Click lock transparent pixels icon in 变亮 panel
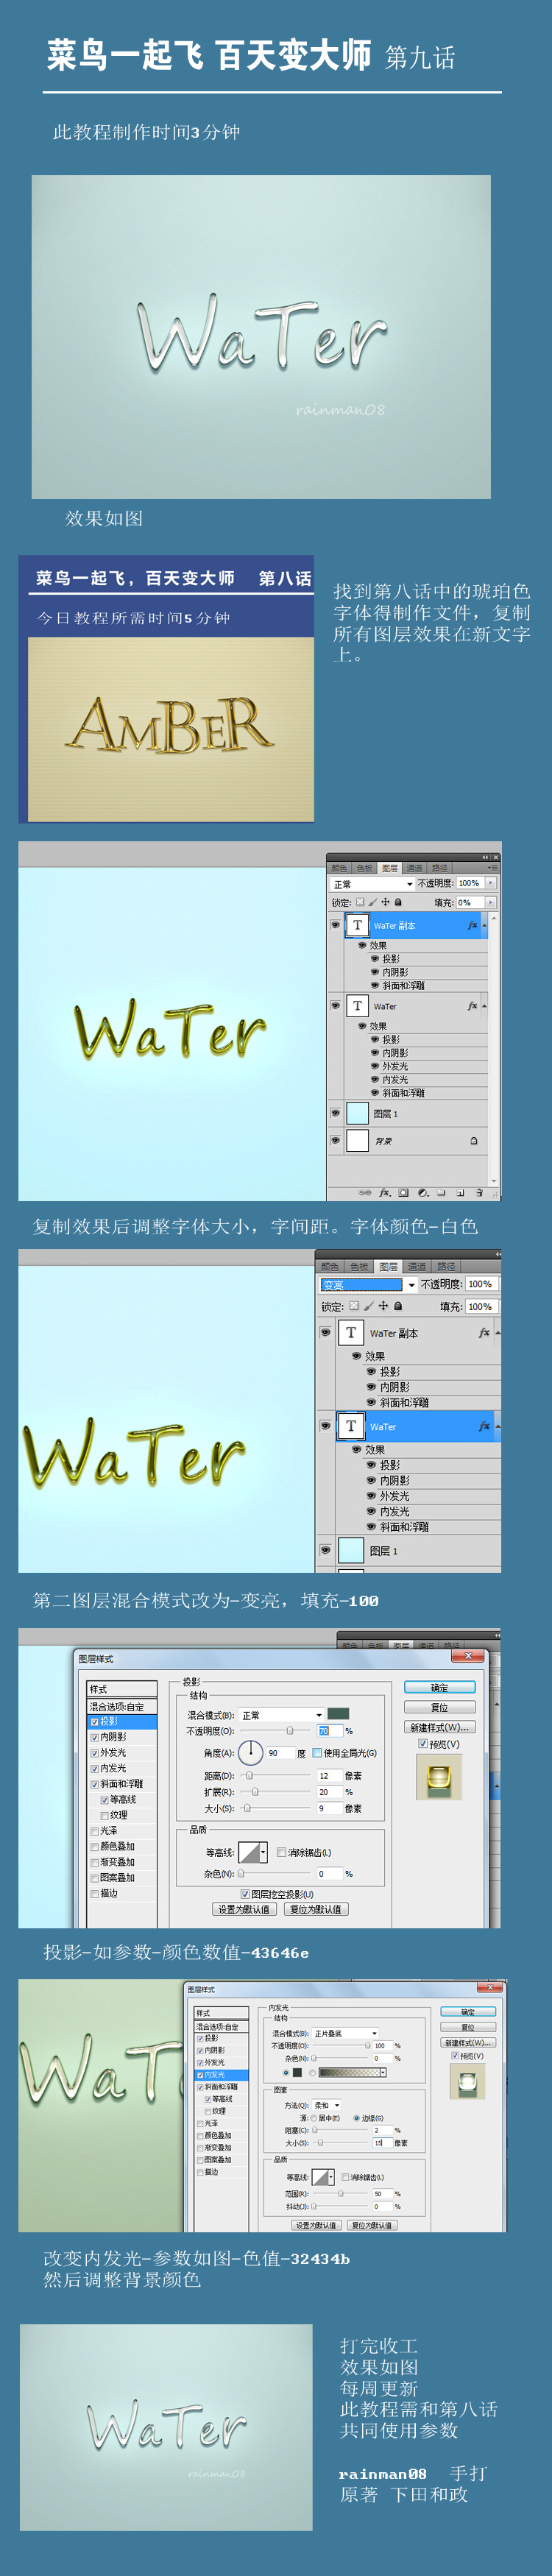Screen dimensions: 552x2576 tap(354, 1306)
